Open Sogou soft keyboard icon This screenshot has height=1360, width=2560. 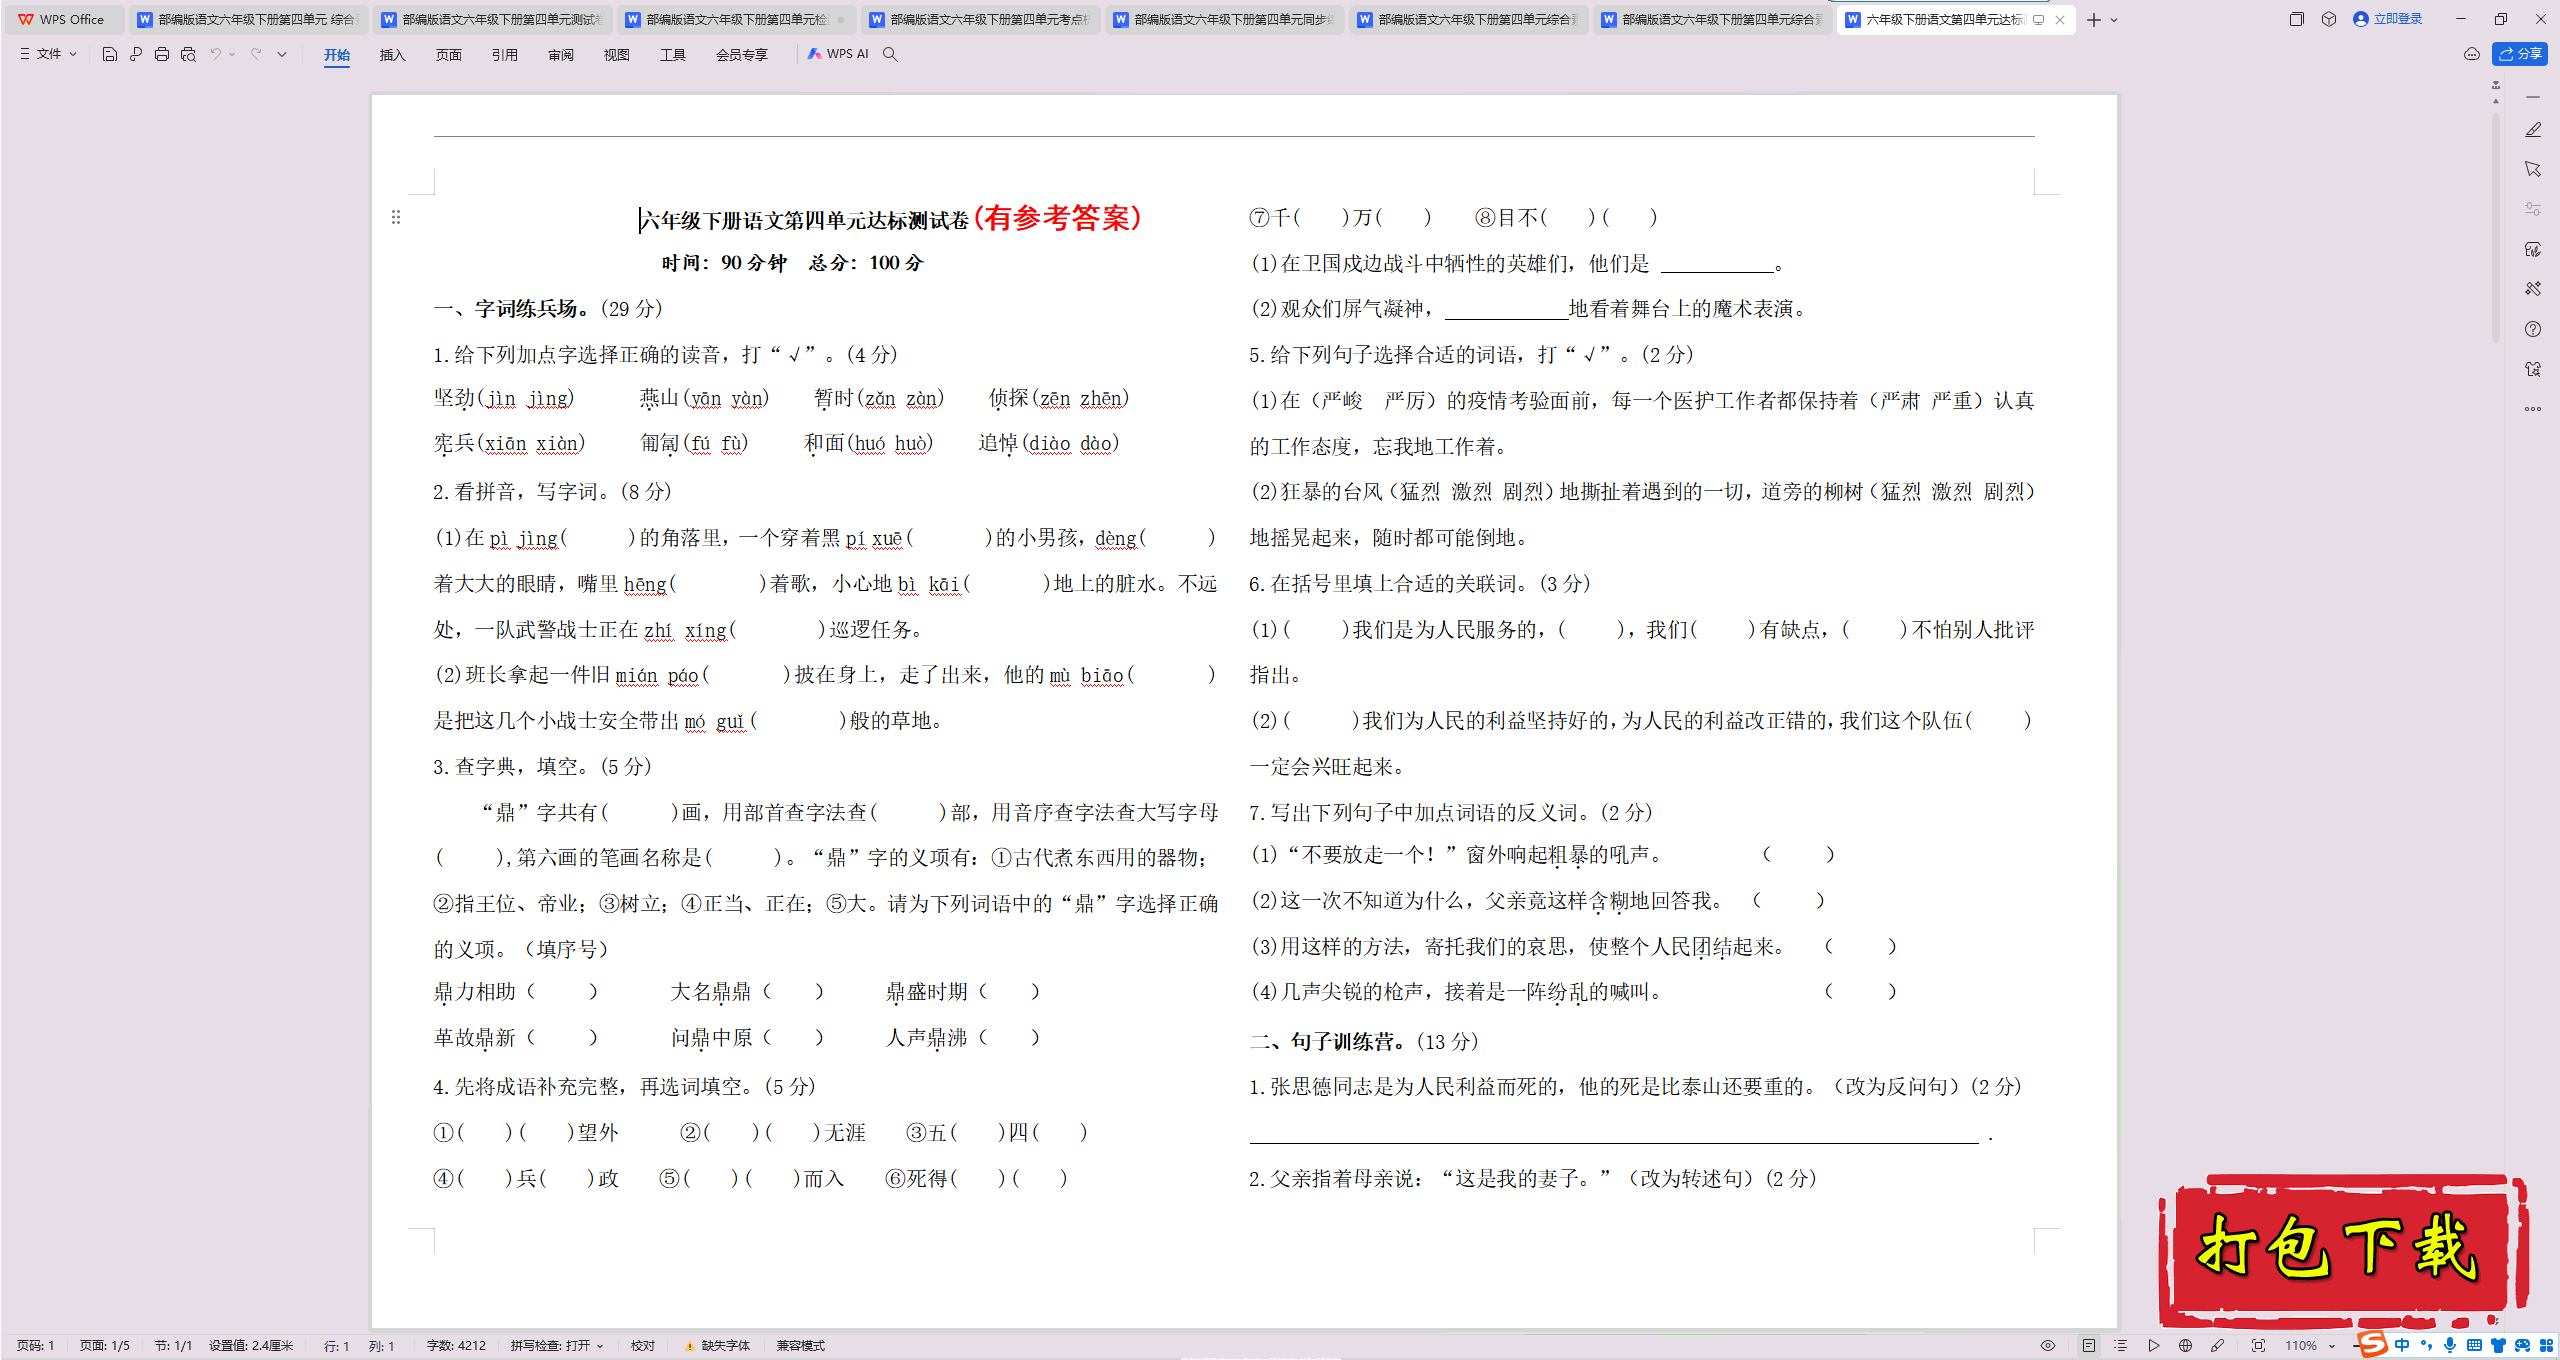point(2474,1346)
